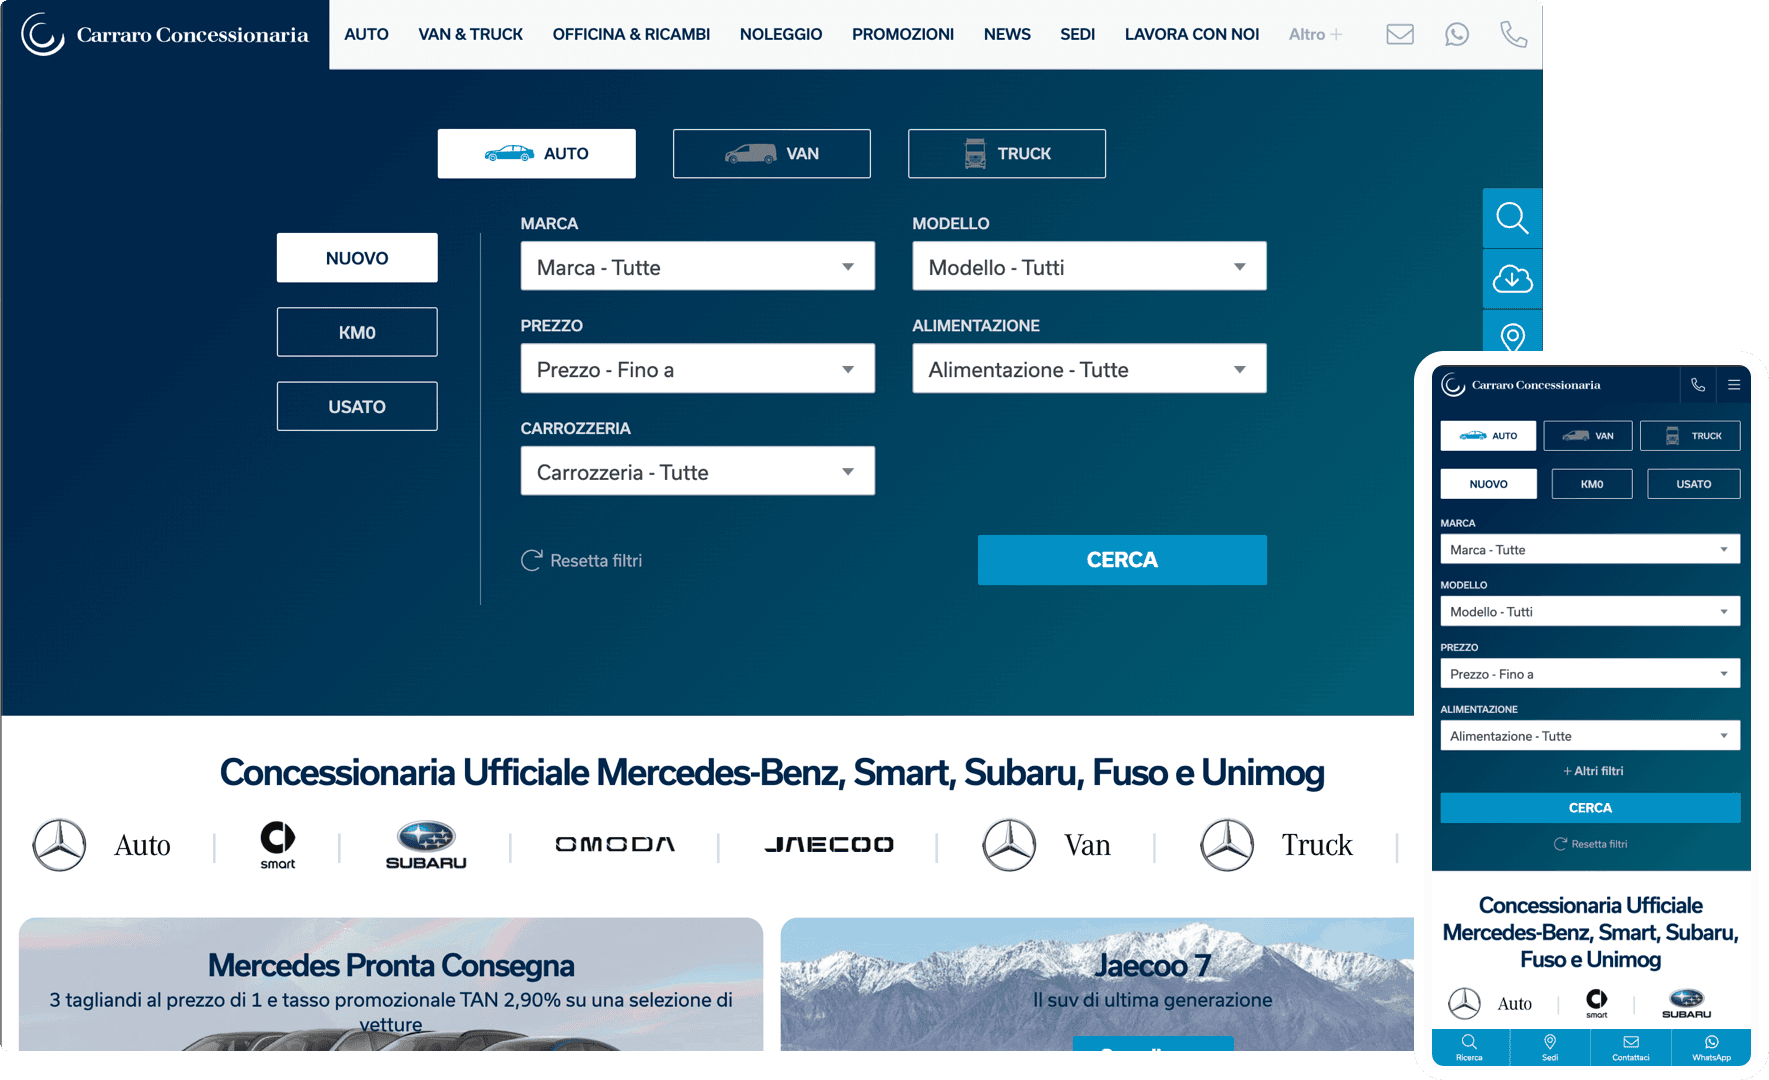This screenshot has width=1769, height=1080.
Task: Open the email envelope icon in header
Action: [1399, 35]
